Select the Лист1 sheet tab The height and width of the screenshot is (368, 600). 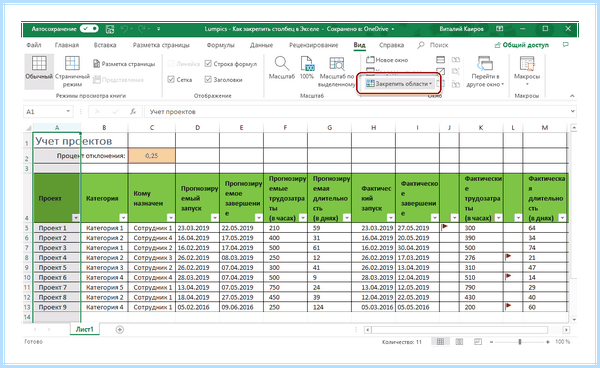[85, 329]
